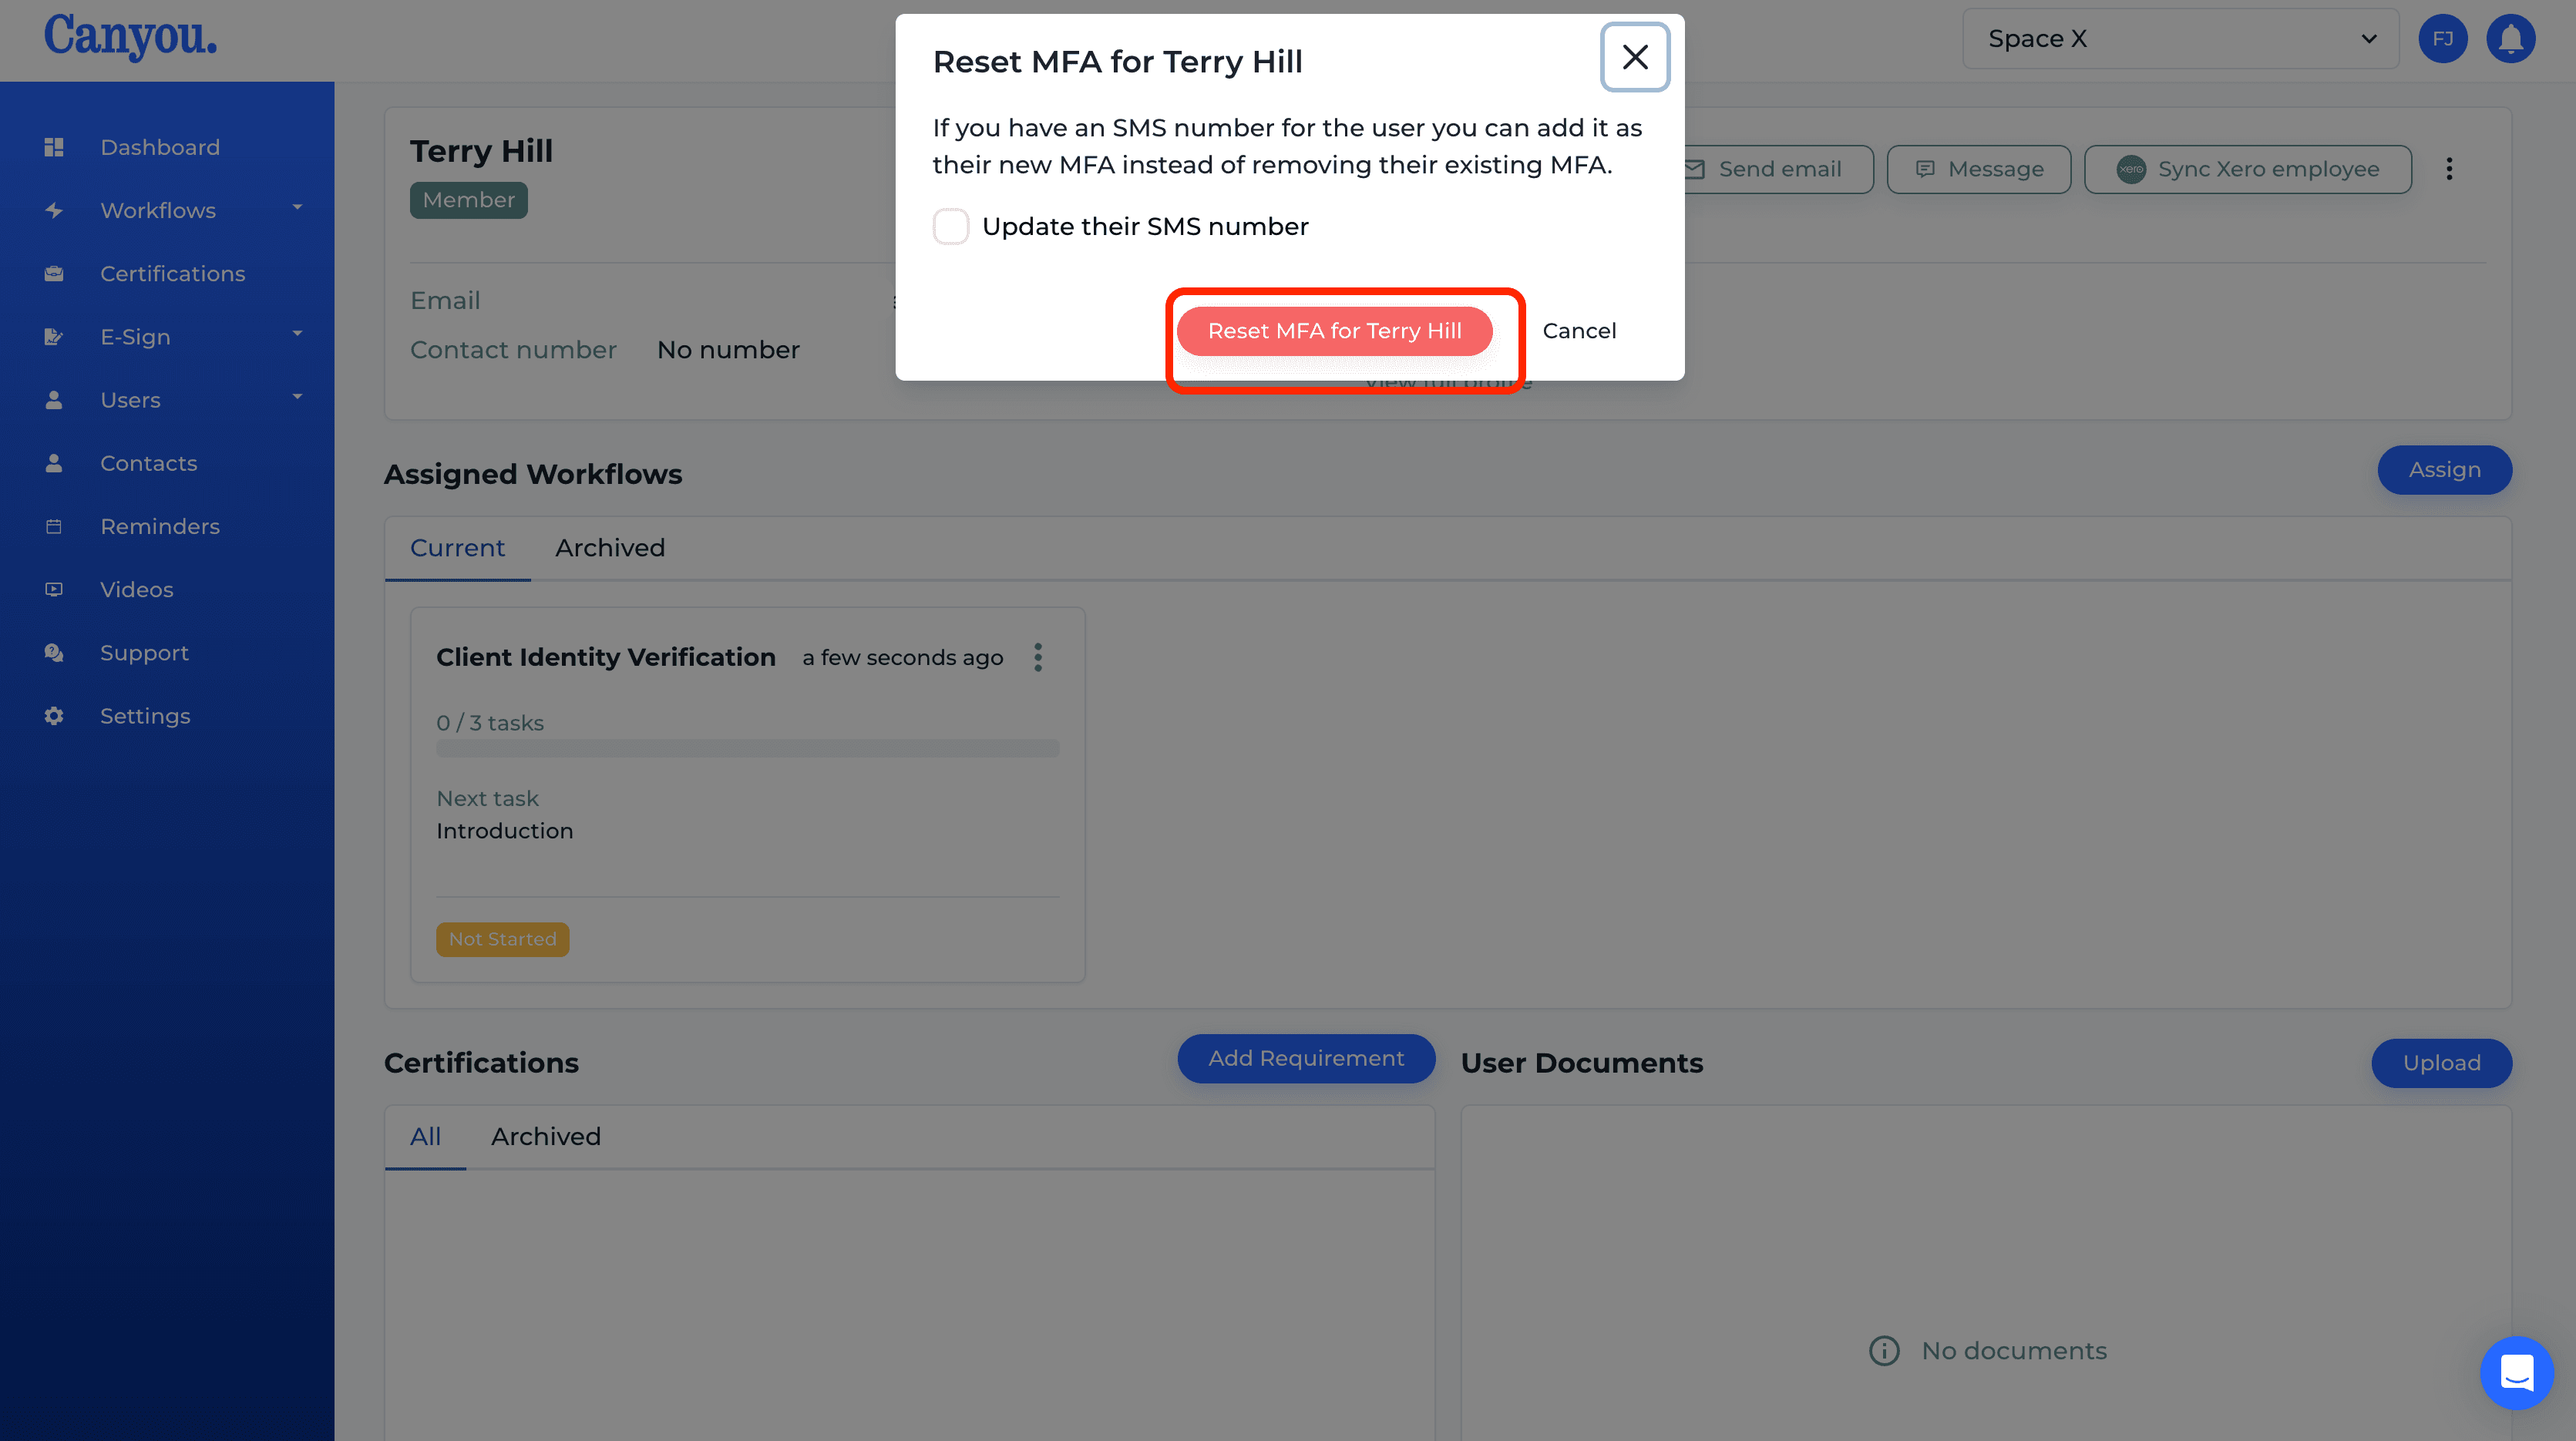This screenshot has height=1441, width=2576.
Task: Open Contacts in sidebar
Action: [149, 463]
